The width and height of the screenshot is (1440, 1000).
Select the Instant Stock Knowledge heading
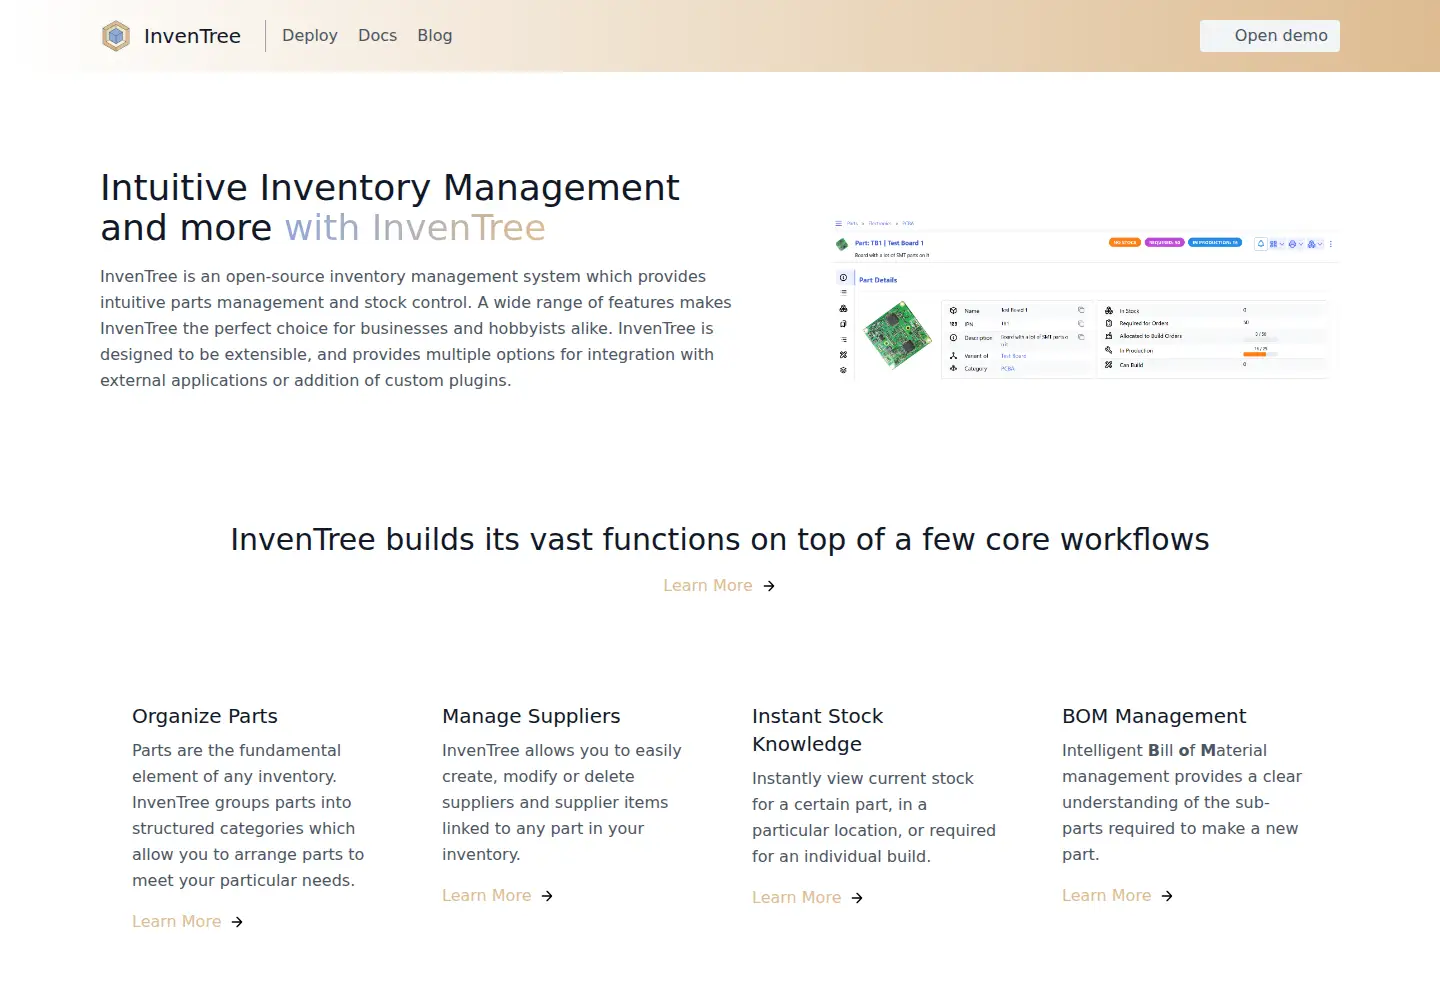(x=818, y=730)
